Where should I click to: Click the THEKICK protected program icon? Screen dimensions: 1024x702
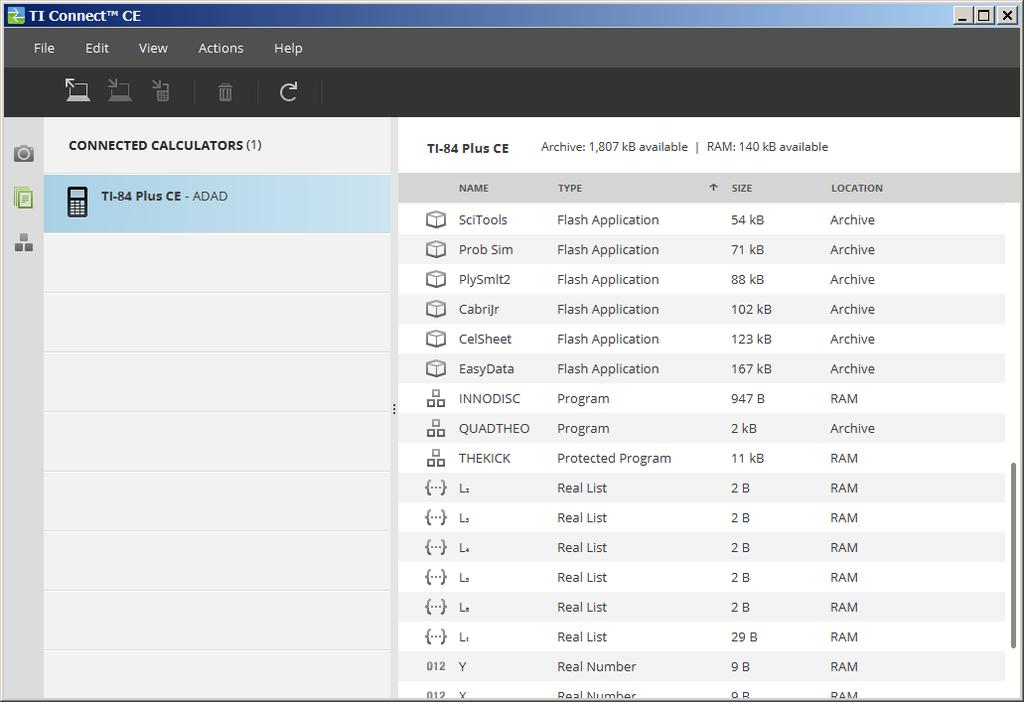(x=436, y=458)
